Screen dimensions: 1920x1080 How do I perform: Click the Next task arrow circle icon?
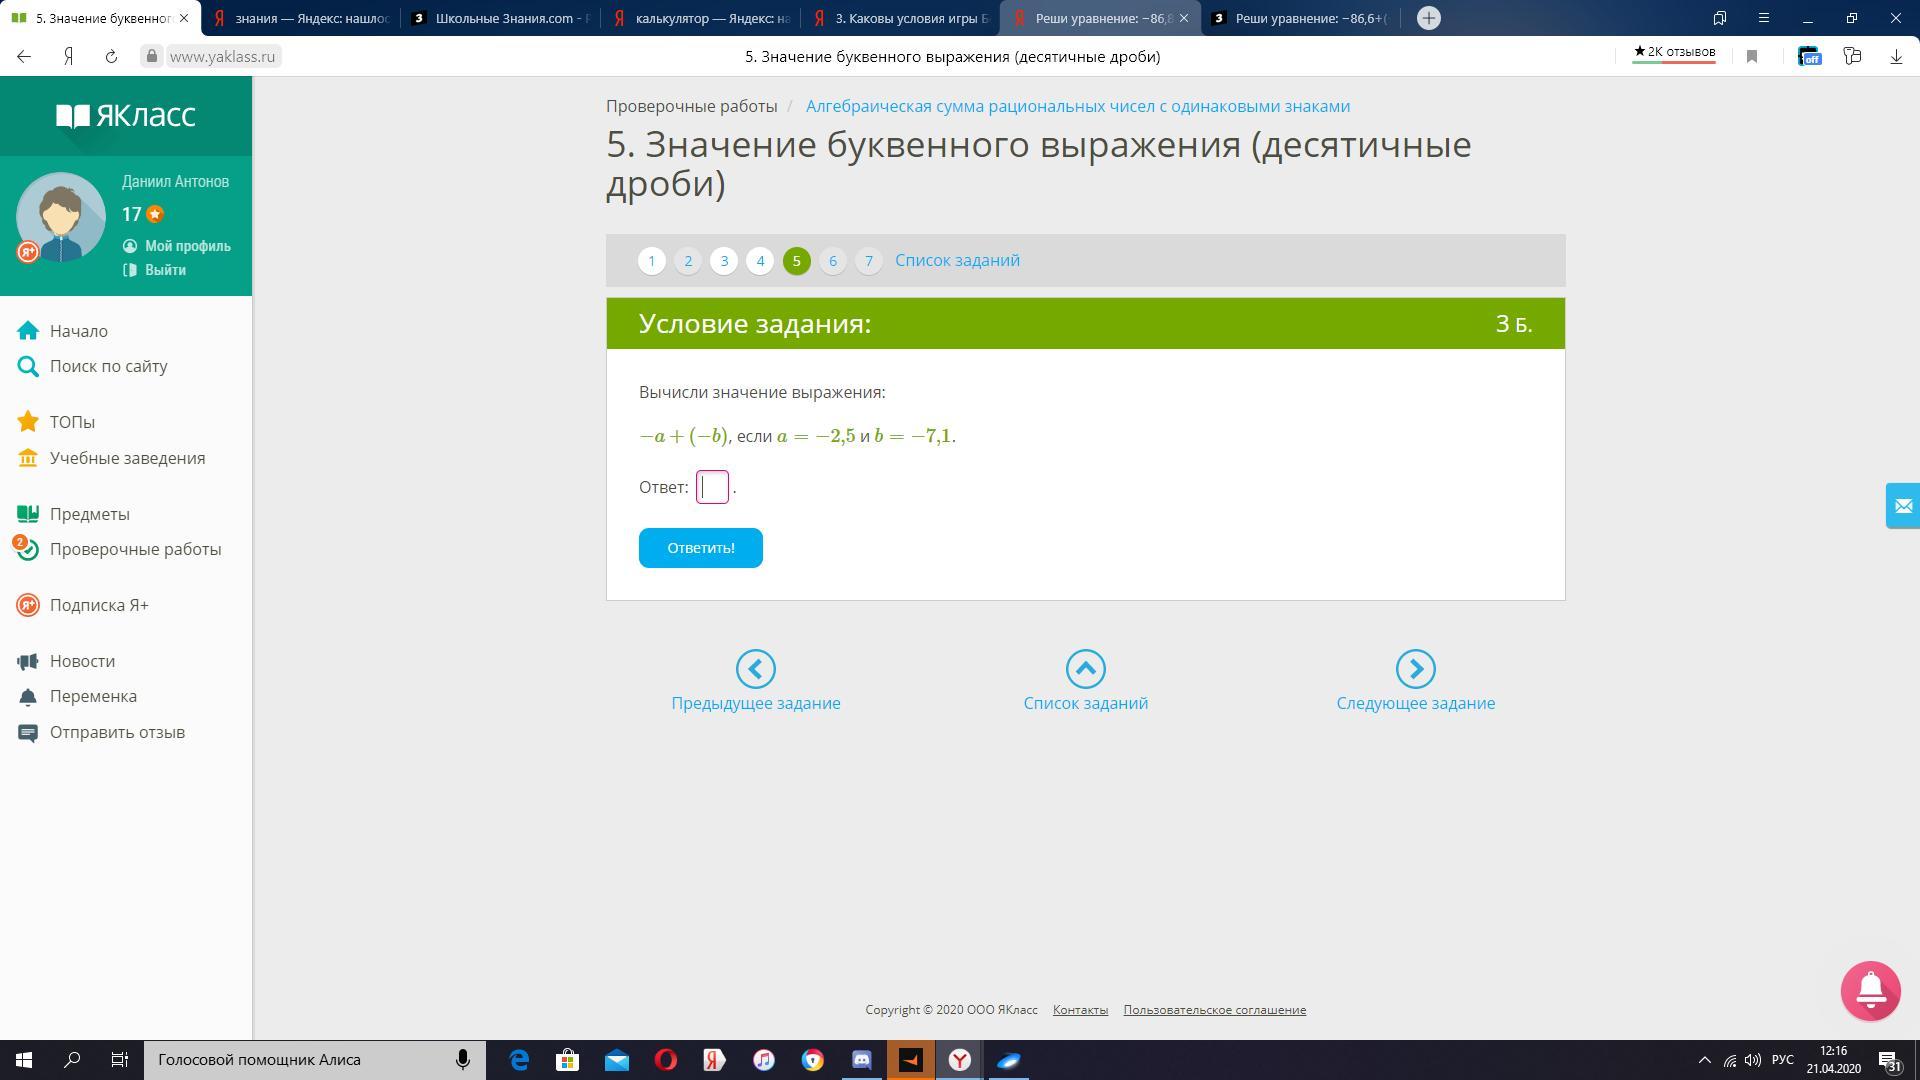coord(1415,669)
